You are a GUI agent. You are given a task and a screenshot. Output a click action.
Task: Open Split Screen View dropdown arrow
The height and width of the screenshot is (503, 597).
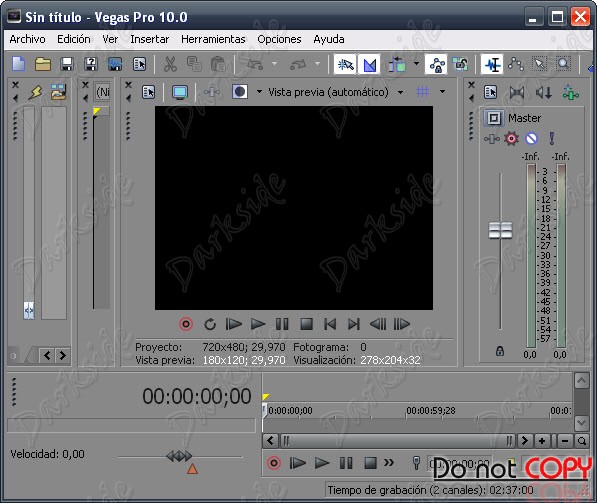click(x=259, y=91)
